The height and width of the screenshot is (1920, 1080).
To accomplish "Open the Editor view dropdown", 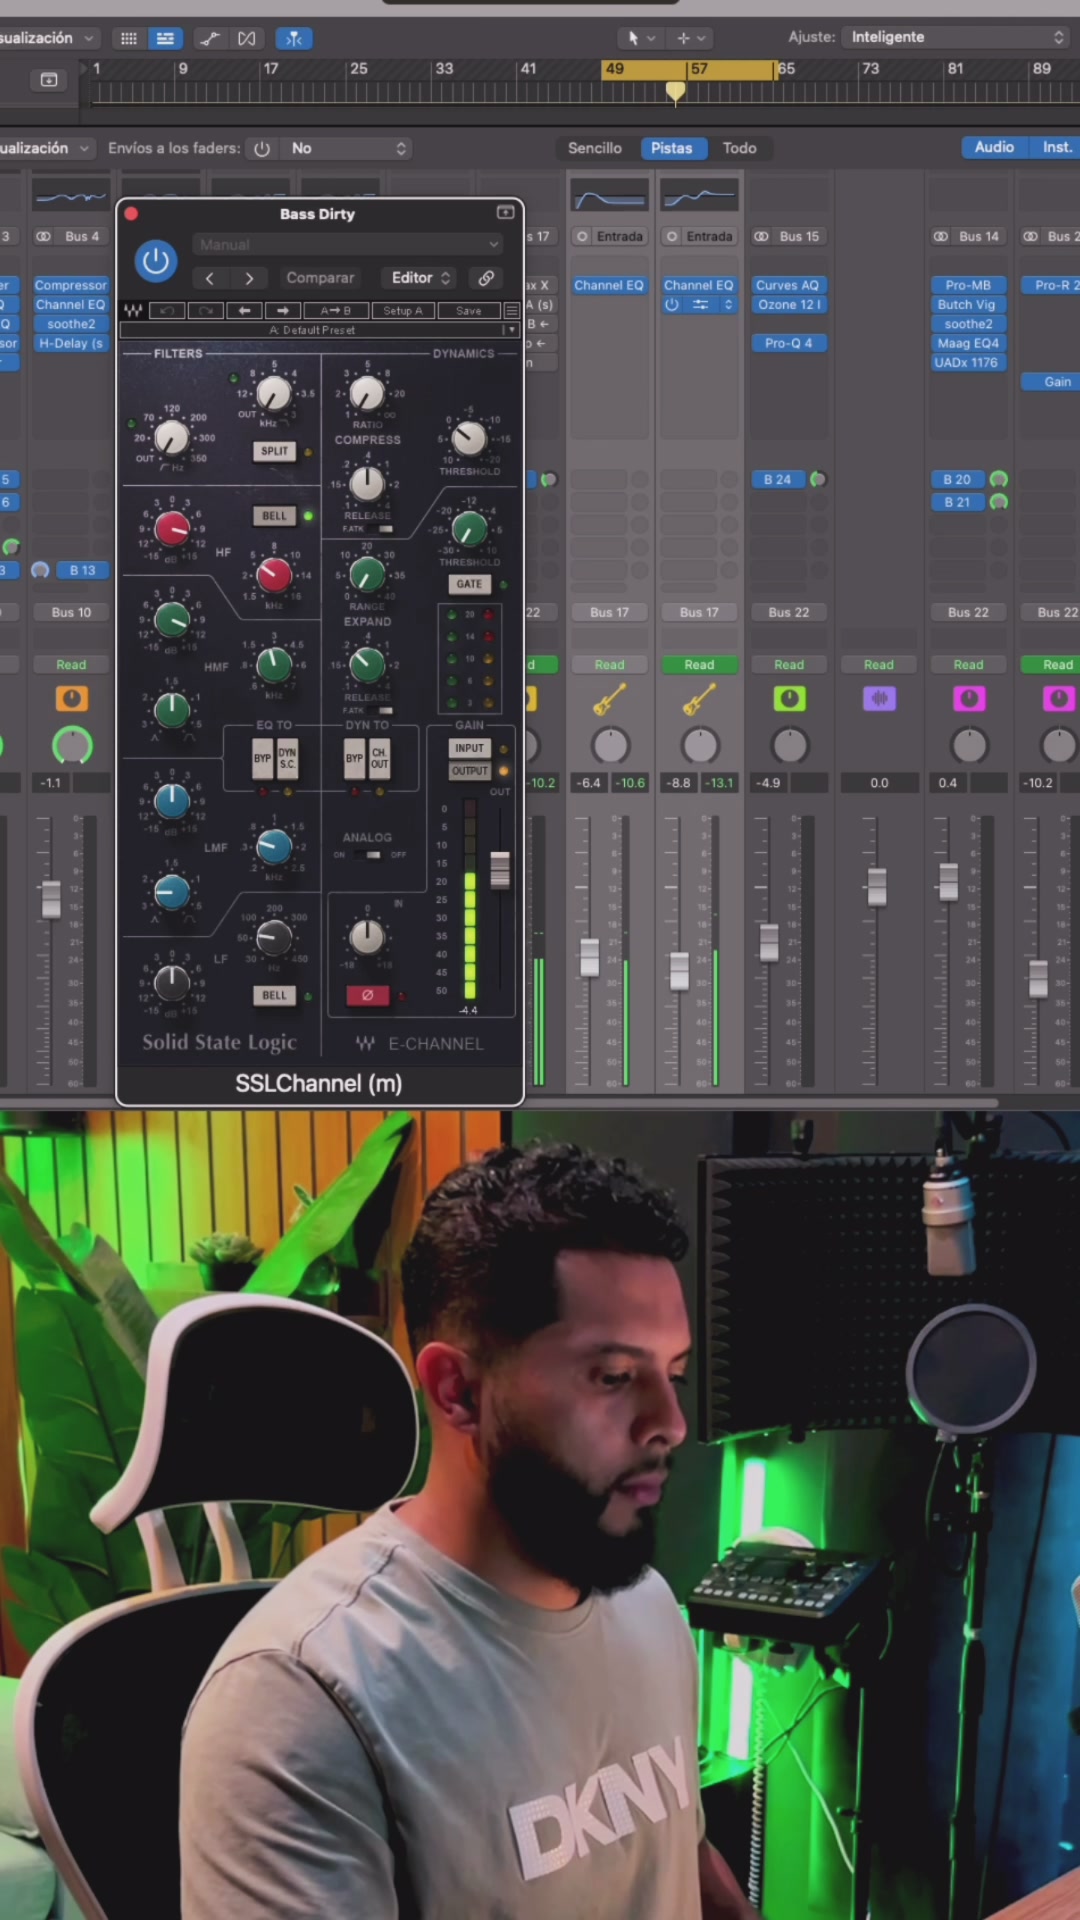I will [x=421, y=278].
